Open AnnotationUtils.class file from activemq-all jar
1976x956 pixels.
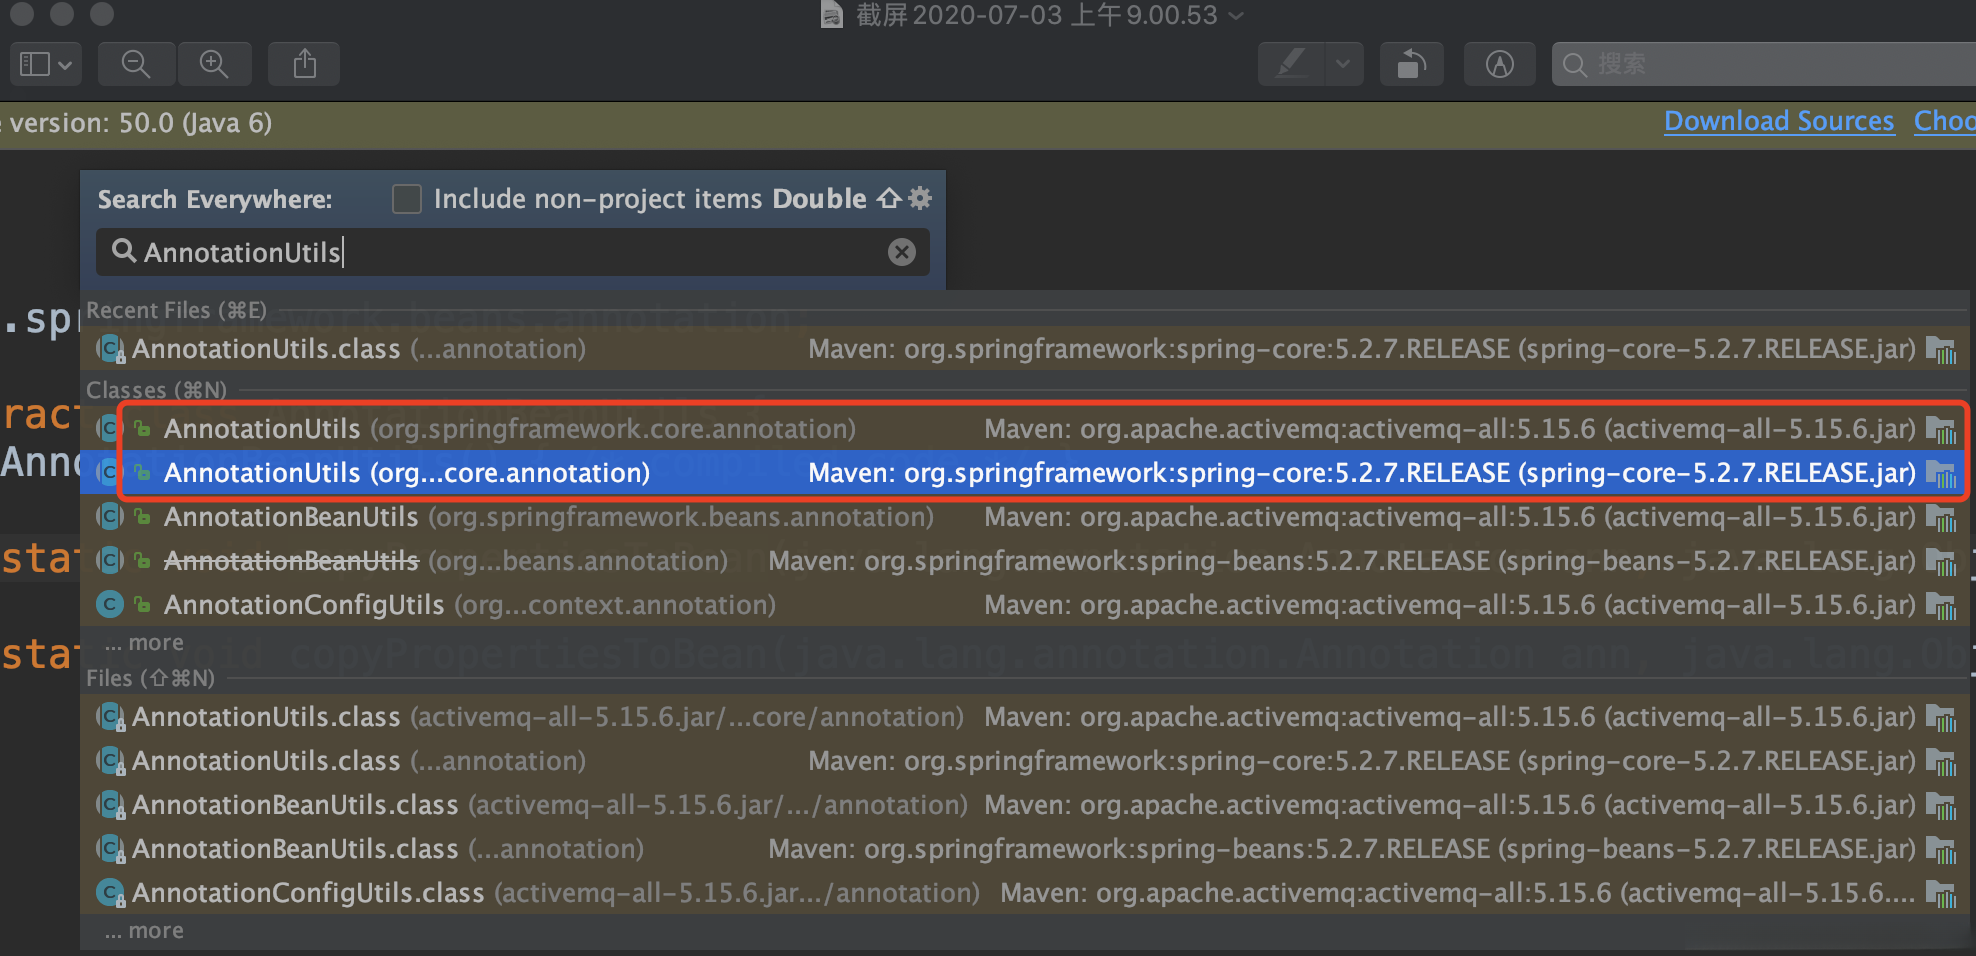tap(1025, 717)
